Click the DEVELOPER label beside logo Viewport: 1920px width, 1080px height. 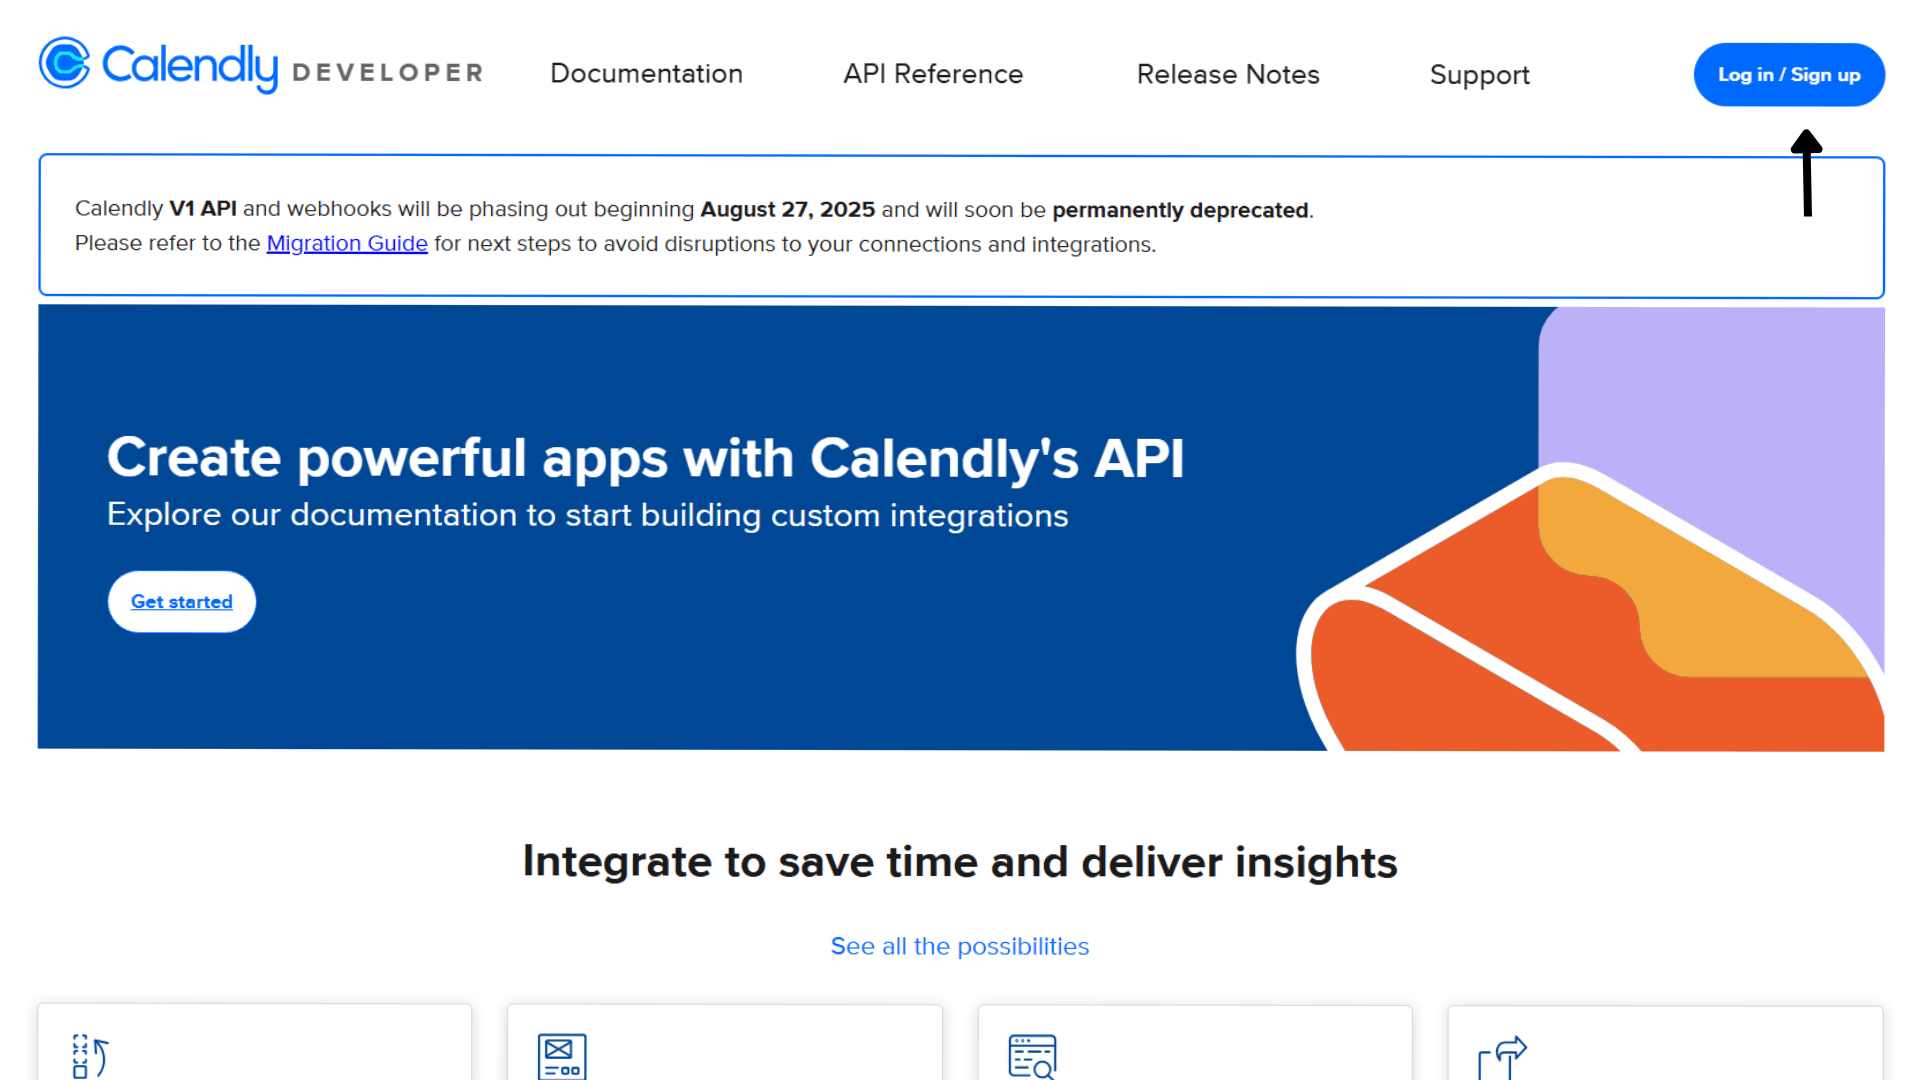pos(387,73)
